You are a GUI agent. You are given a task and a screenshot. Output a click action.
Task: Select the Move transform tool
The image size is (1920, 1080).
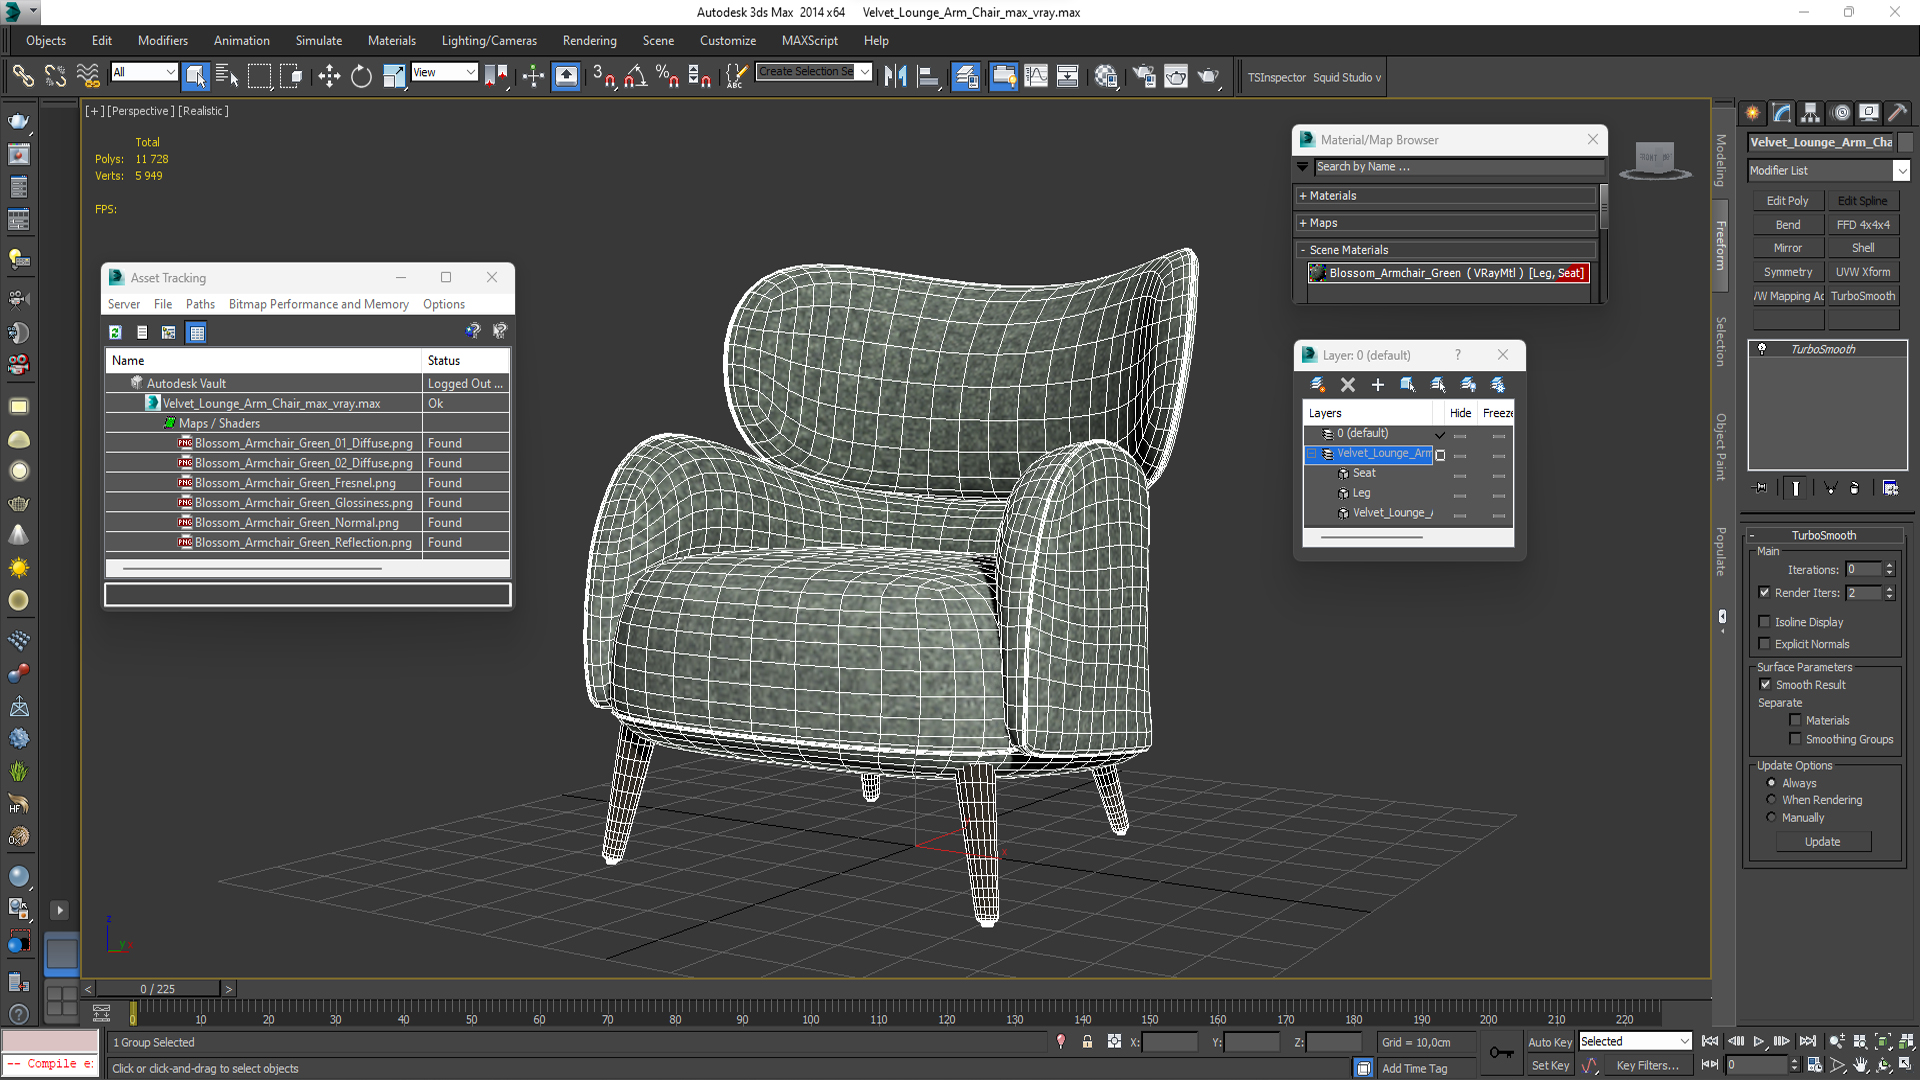[329, 76]
